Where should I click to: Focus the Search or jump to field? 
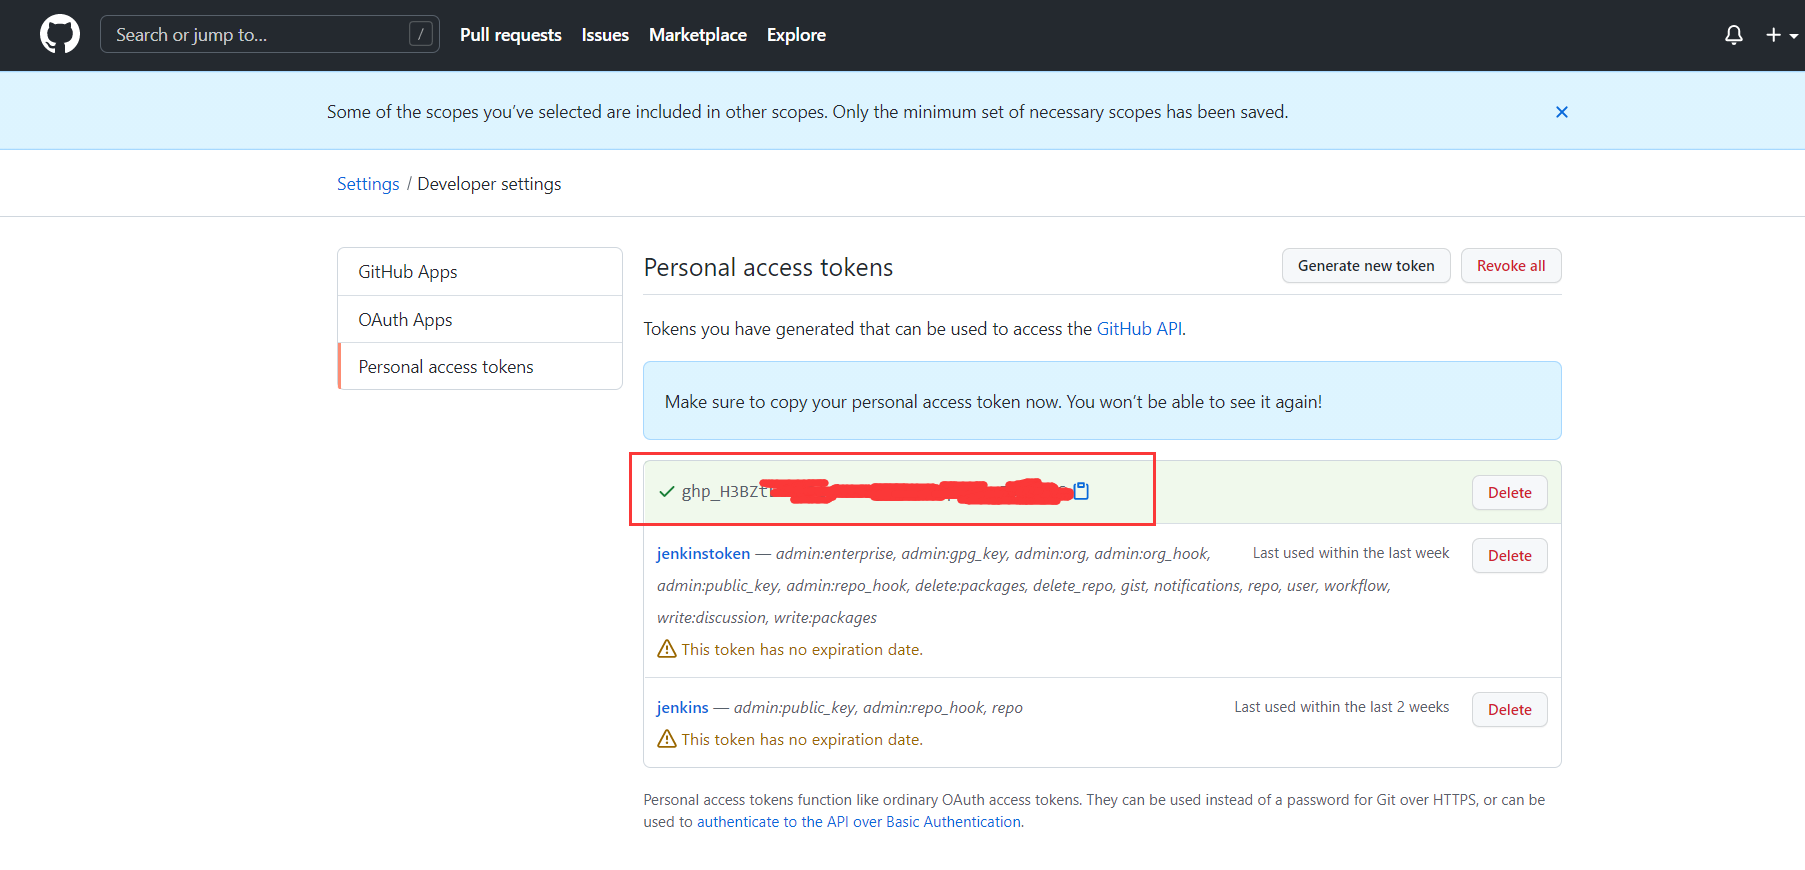[x=270, y=34]
